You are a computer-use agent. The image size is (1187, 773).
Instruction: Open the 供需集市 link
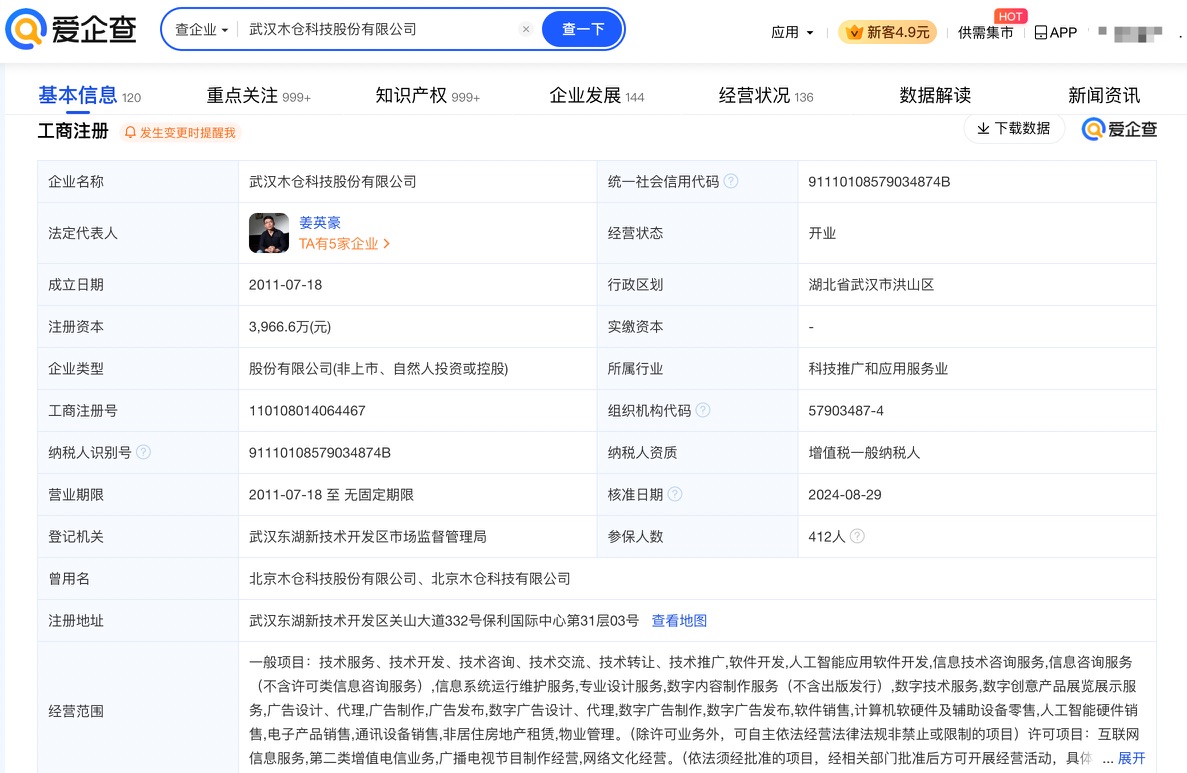point(985,33)
